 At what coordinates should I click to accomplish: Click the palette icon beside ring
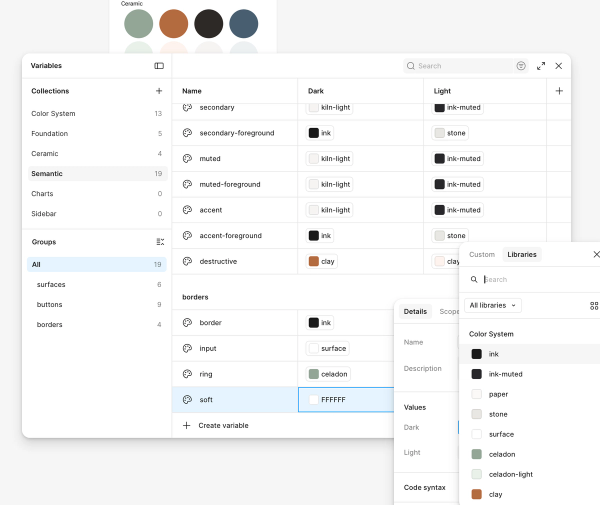click(x=187, y=374)
